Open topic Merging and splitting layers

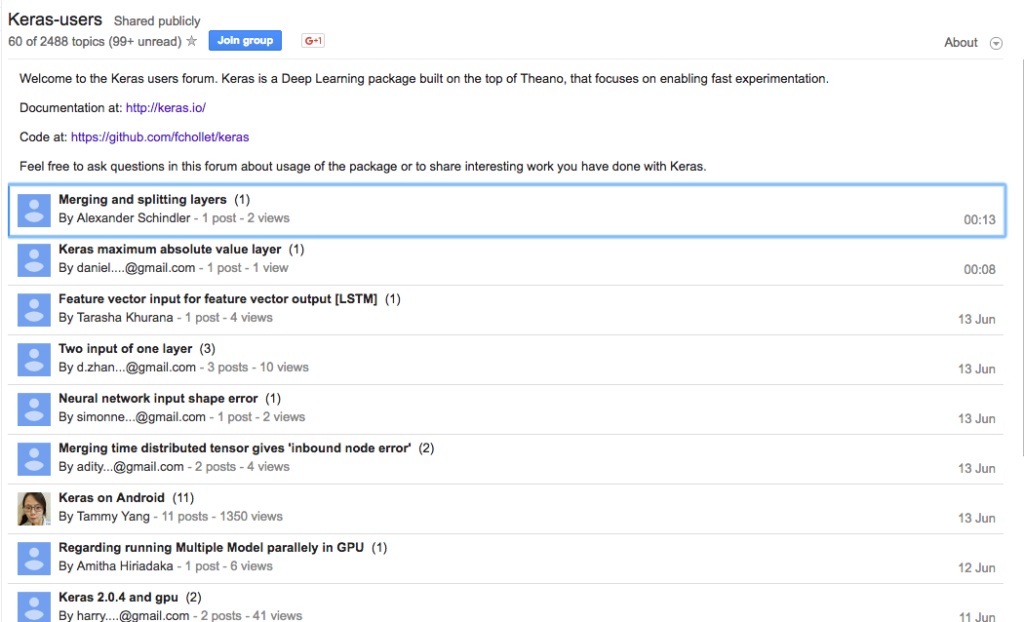142,199
